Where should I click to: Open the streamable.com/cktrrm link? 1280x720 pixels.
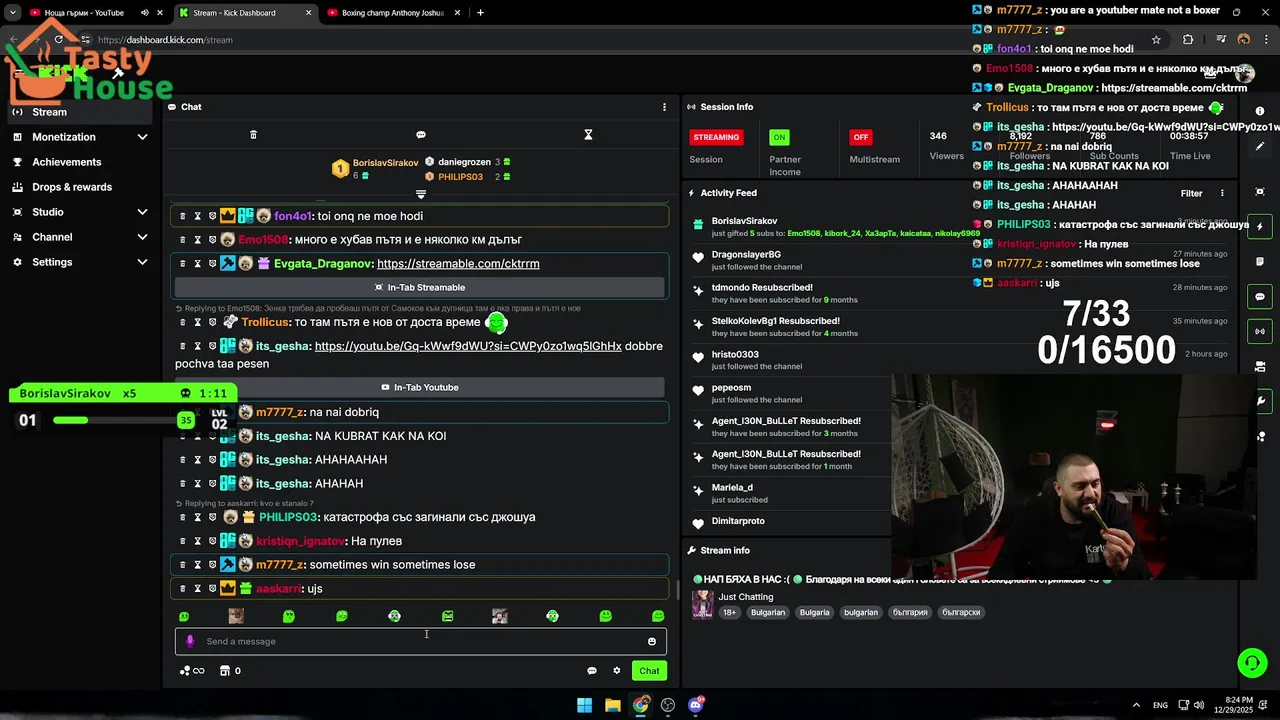click(x=458, y=264)
